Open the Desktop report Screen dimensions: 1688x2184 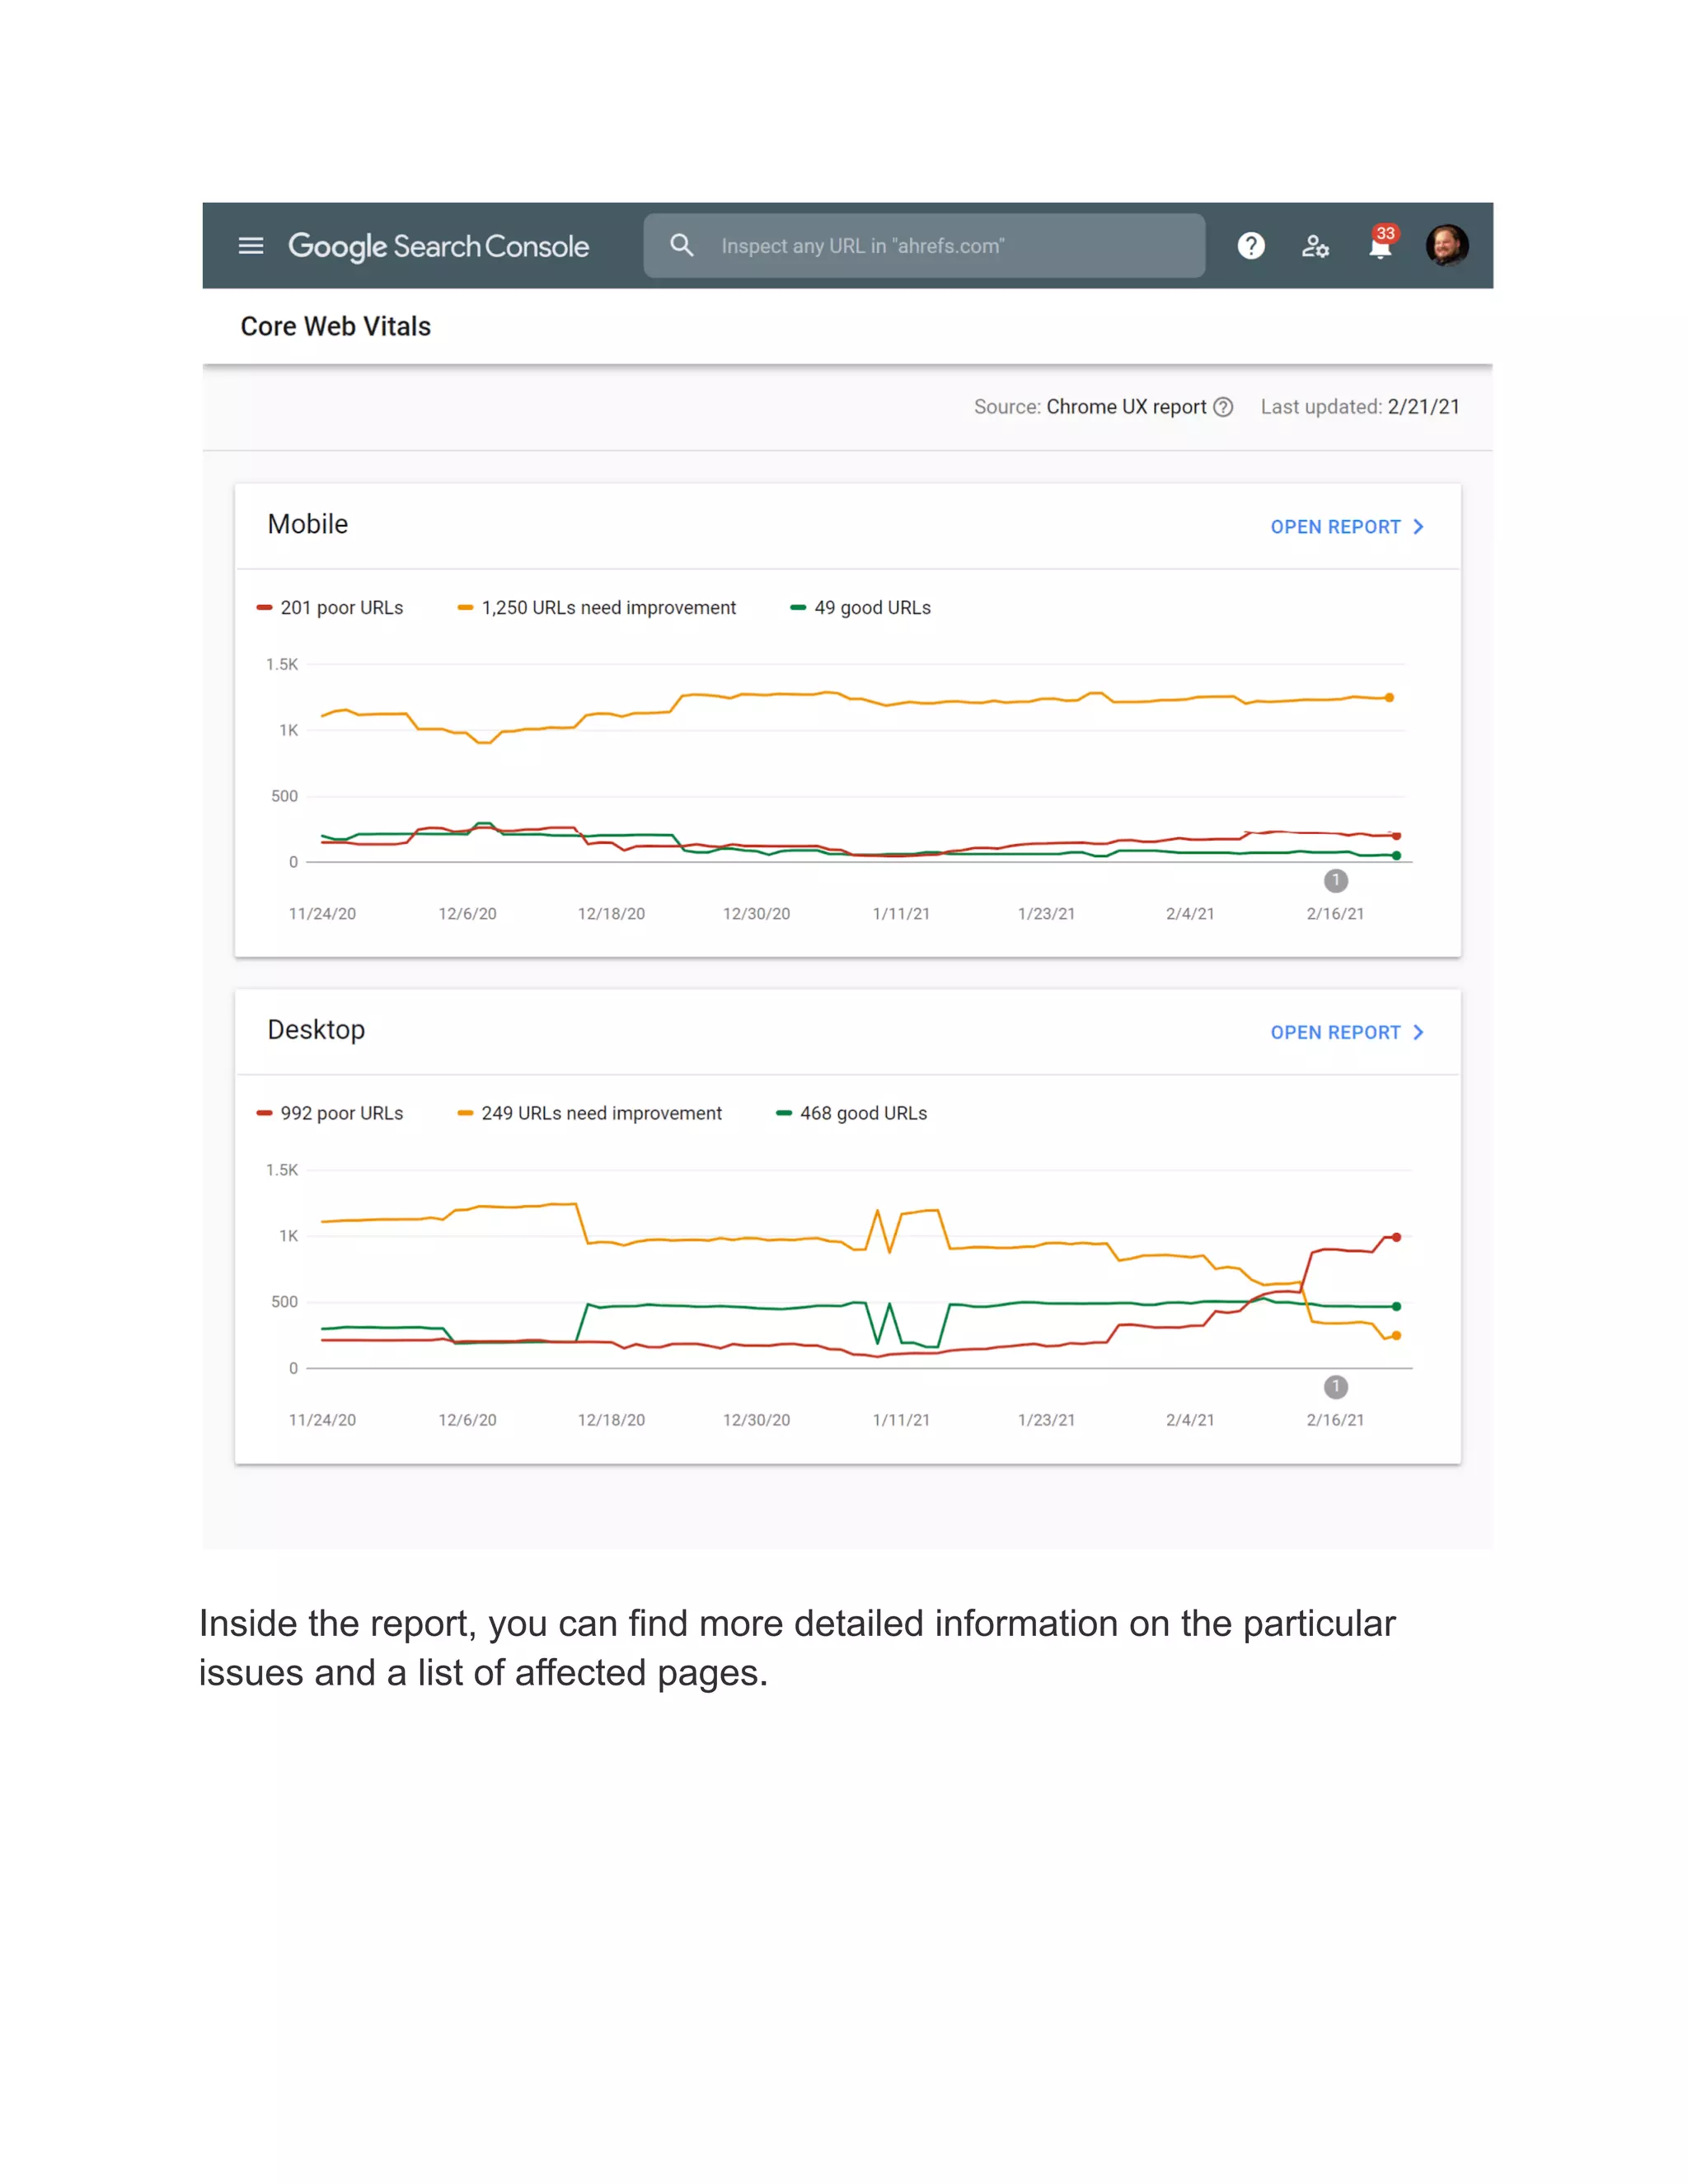click(1335, 1033)
